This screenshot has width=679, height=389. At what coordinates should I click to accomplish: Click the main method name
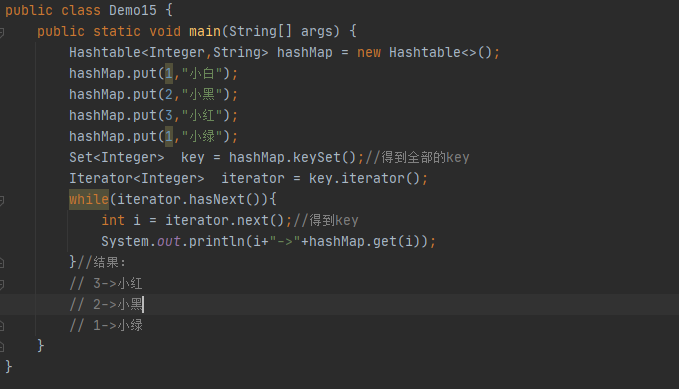(x=205, y=31)
